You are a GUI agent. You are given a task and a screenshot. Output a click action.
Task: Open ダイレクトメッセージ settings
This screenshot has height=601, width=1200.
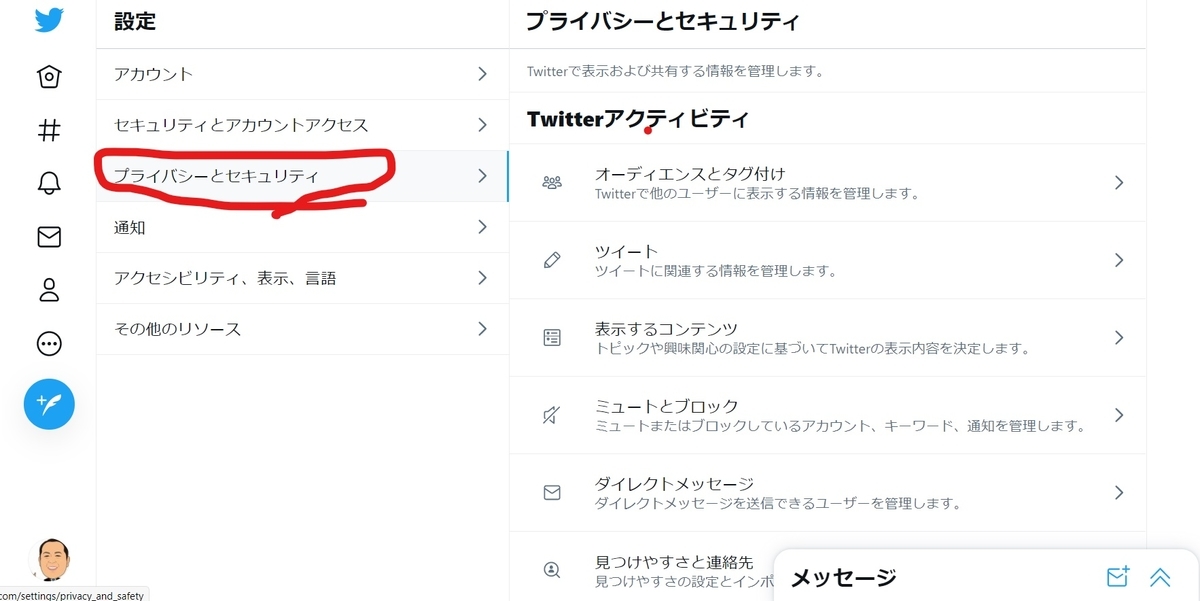[827, 492]
